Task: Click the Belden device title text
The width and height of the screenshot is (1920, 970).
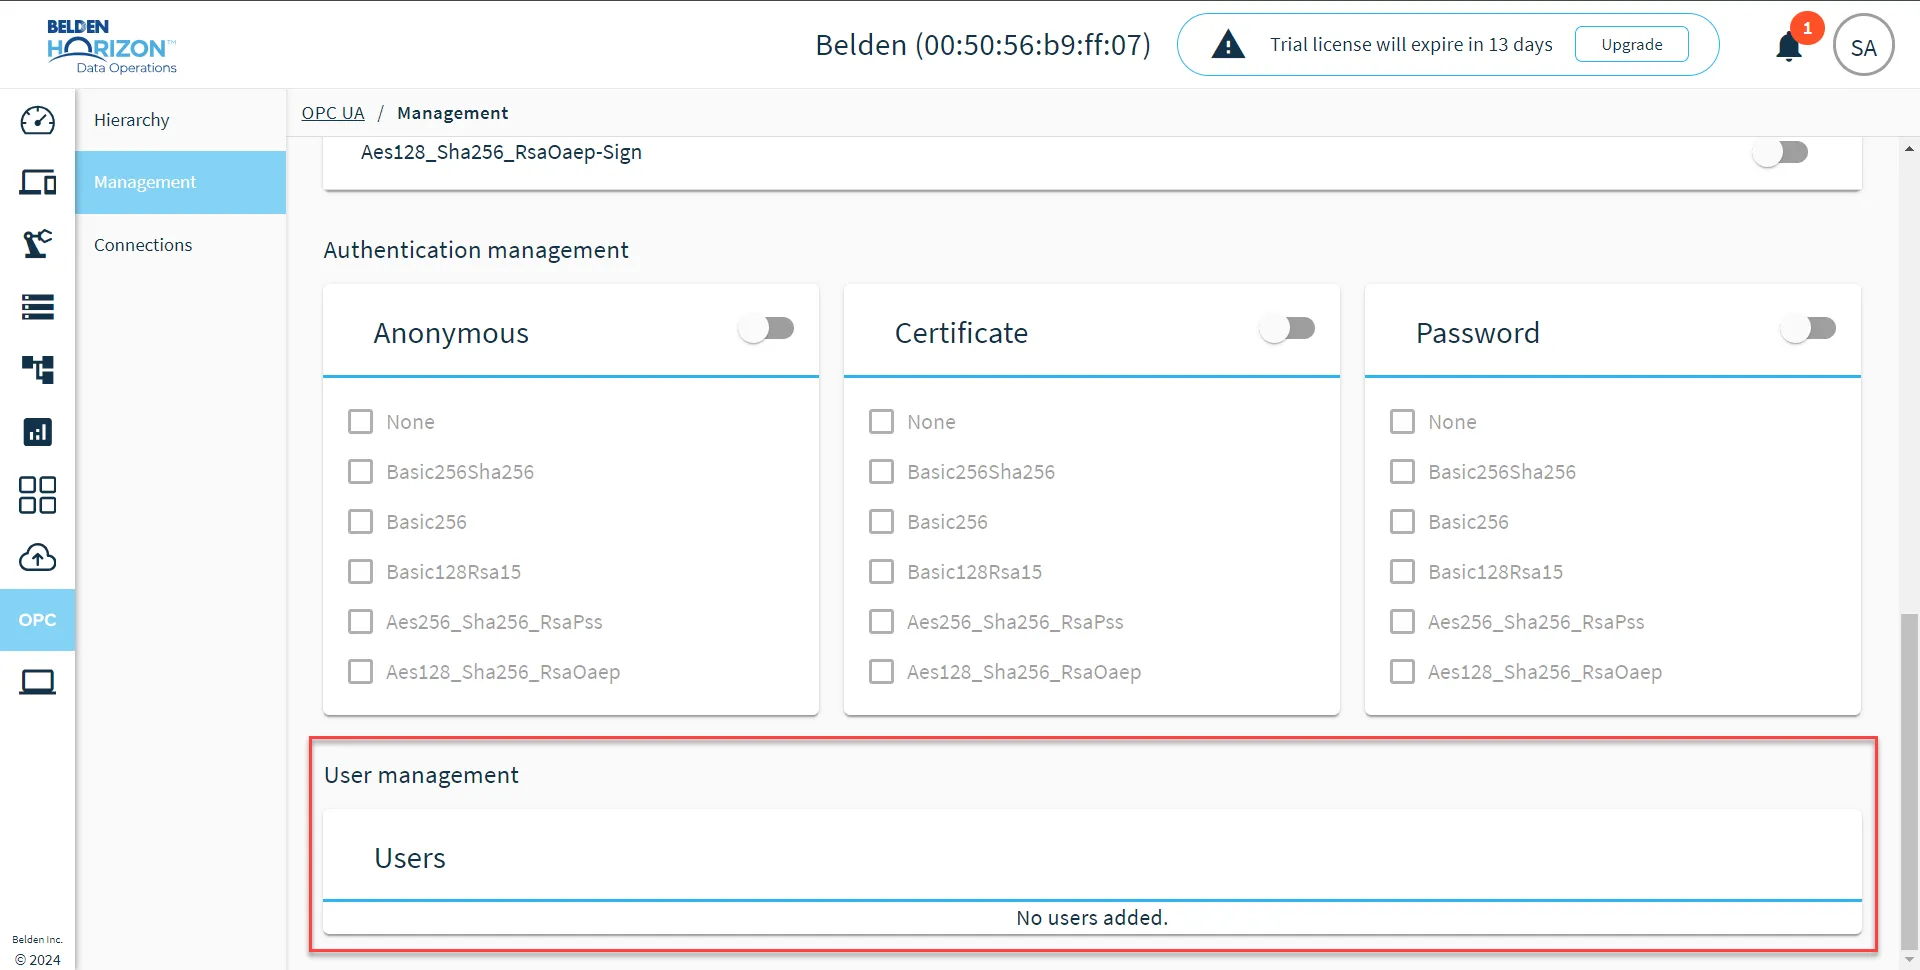Action: [983, 45]
